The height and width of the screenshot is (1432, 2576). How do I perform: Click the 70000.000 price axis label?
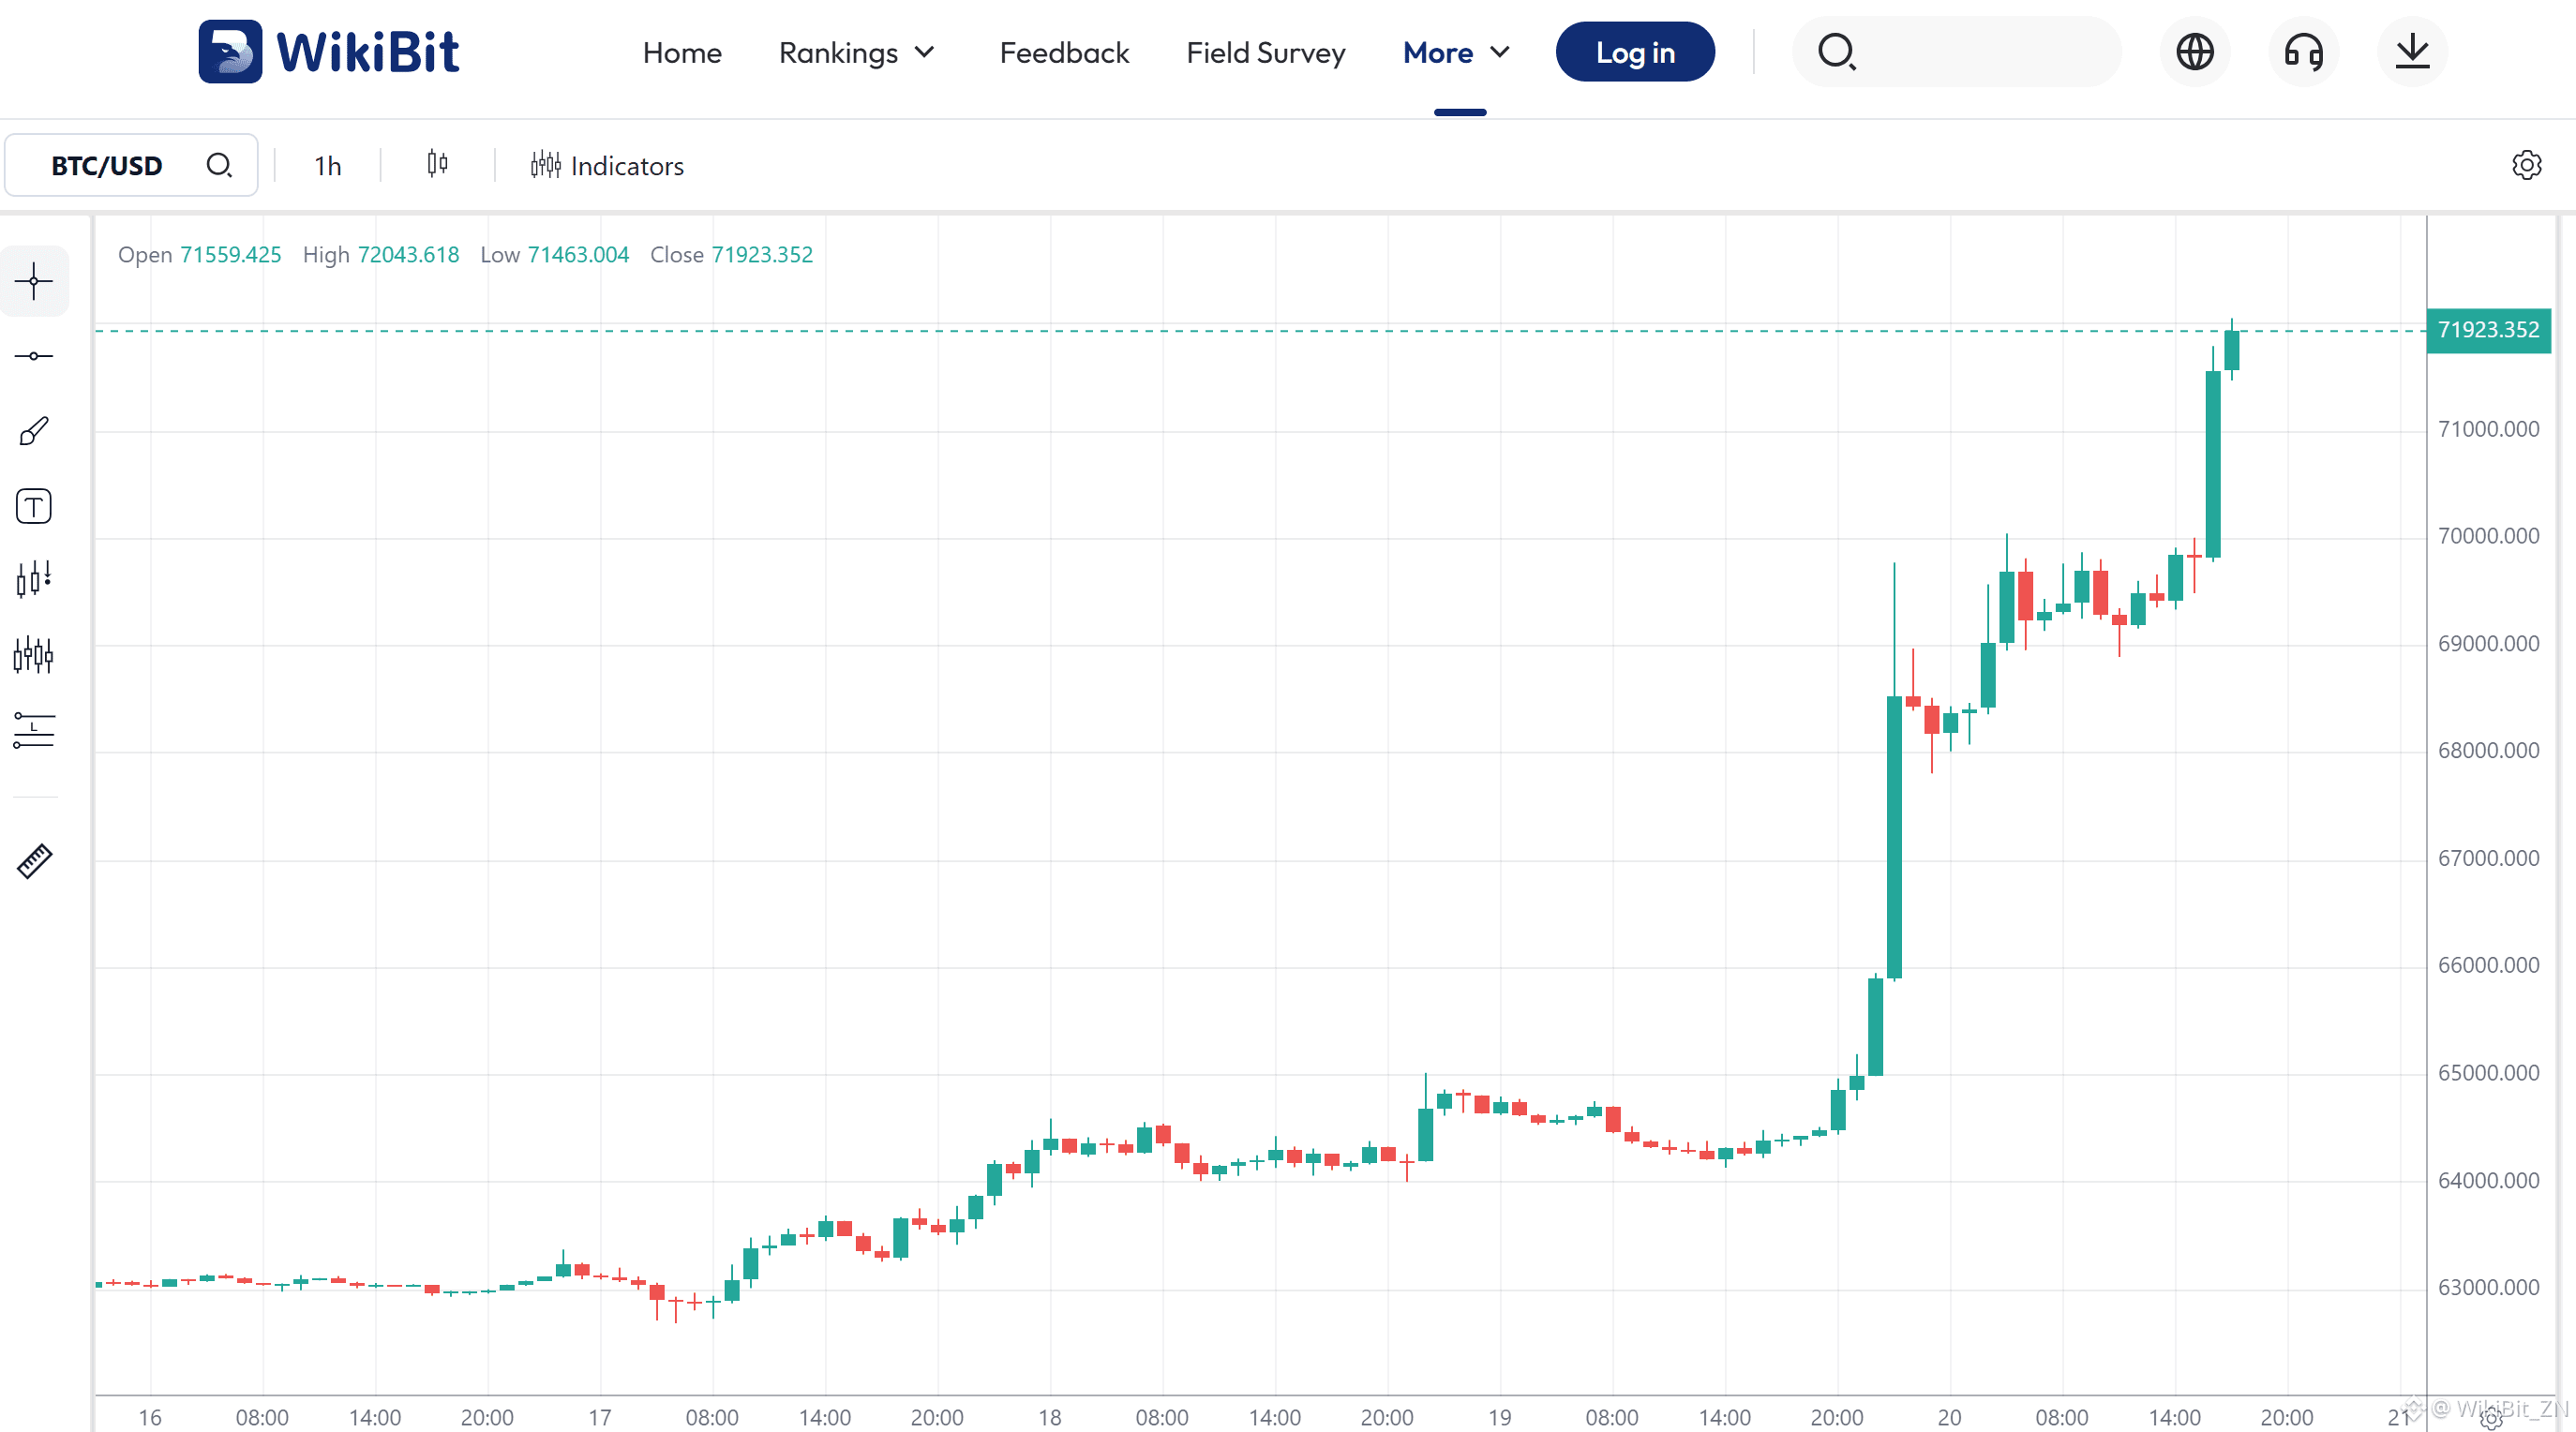click(2488, 536)
